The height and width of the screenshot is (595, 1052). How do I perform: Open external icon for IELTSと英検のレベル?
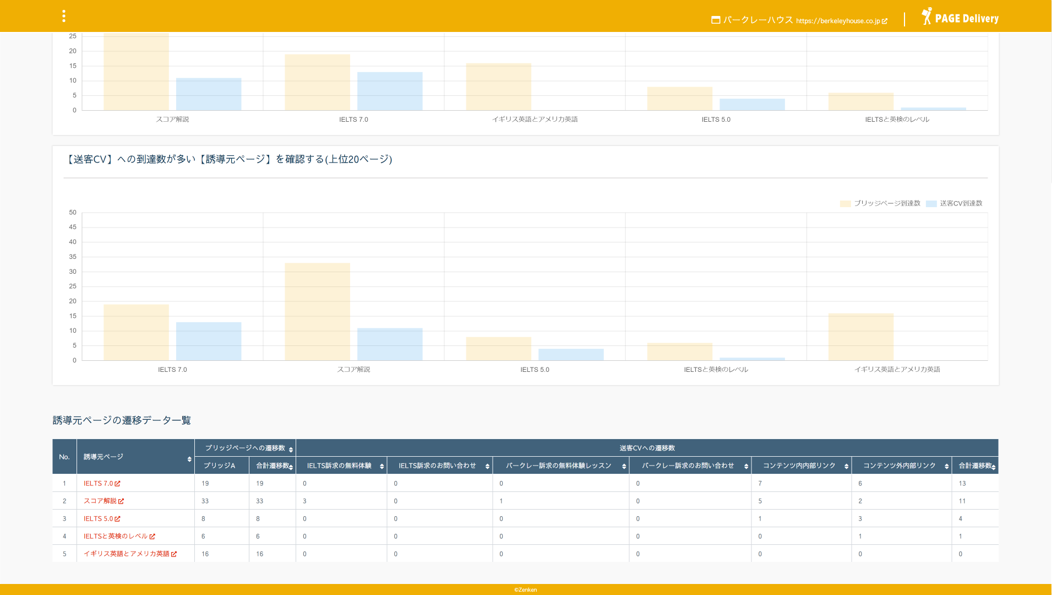(x=152, y=537)
